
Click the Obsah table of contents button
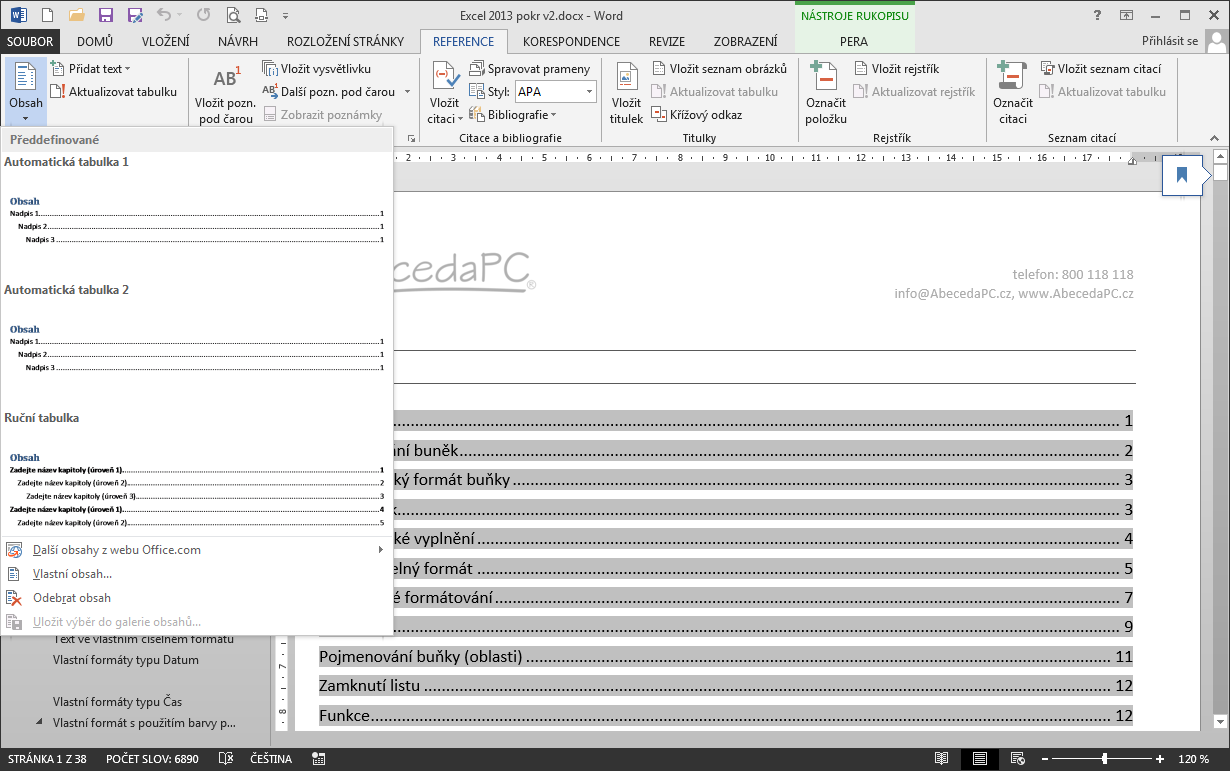[26, 92]
